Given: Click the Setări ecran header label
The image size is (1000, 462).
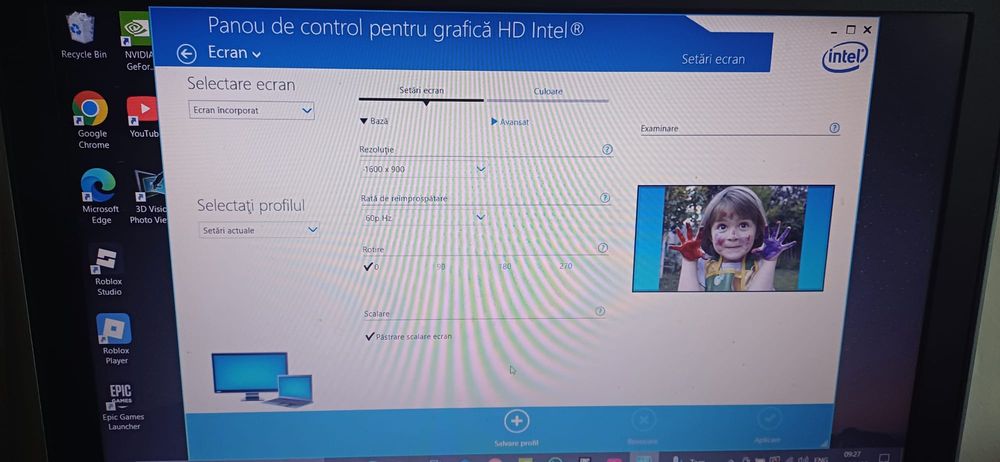Looking at the screenshot, I should click(x=712, y=59).
